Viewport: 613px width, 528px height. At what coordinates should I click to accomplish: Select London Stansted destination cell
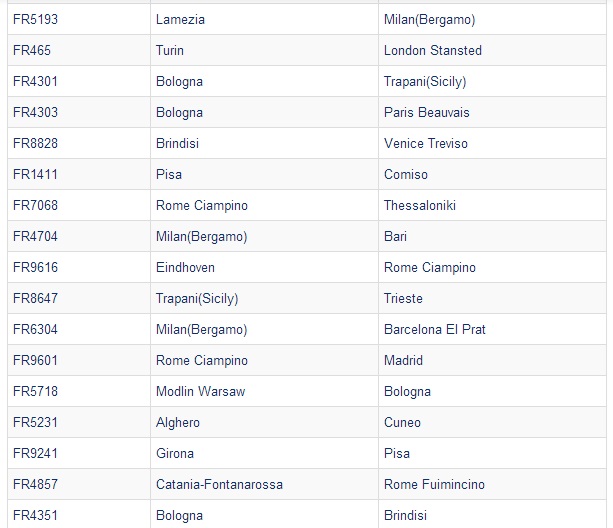coord(492,50)
